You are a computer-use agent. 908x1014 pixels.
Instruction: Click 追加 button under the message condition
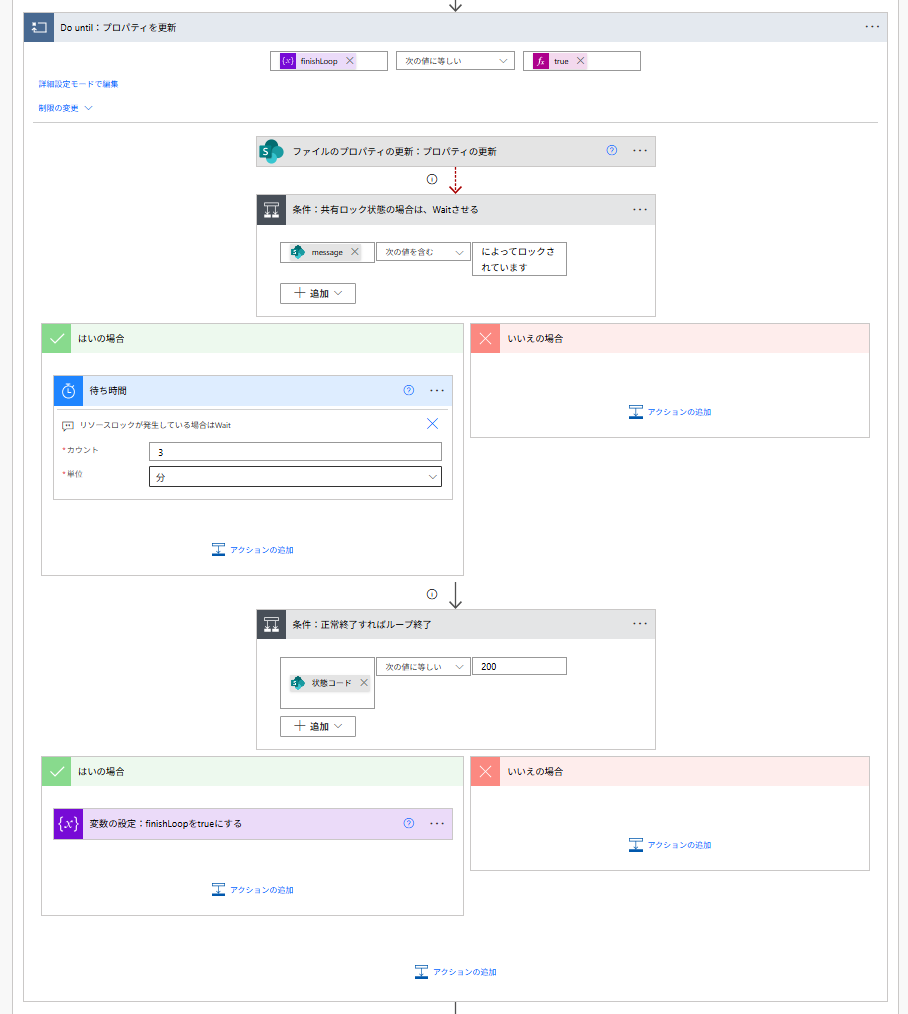[x=318, y=293]
